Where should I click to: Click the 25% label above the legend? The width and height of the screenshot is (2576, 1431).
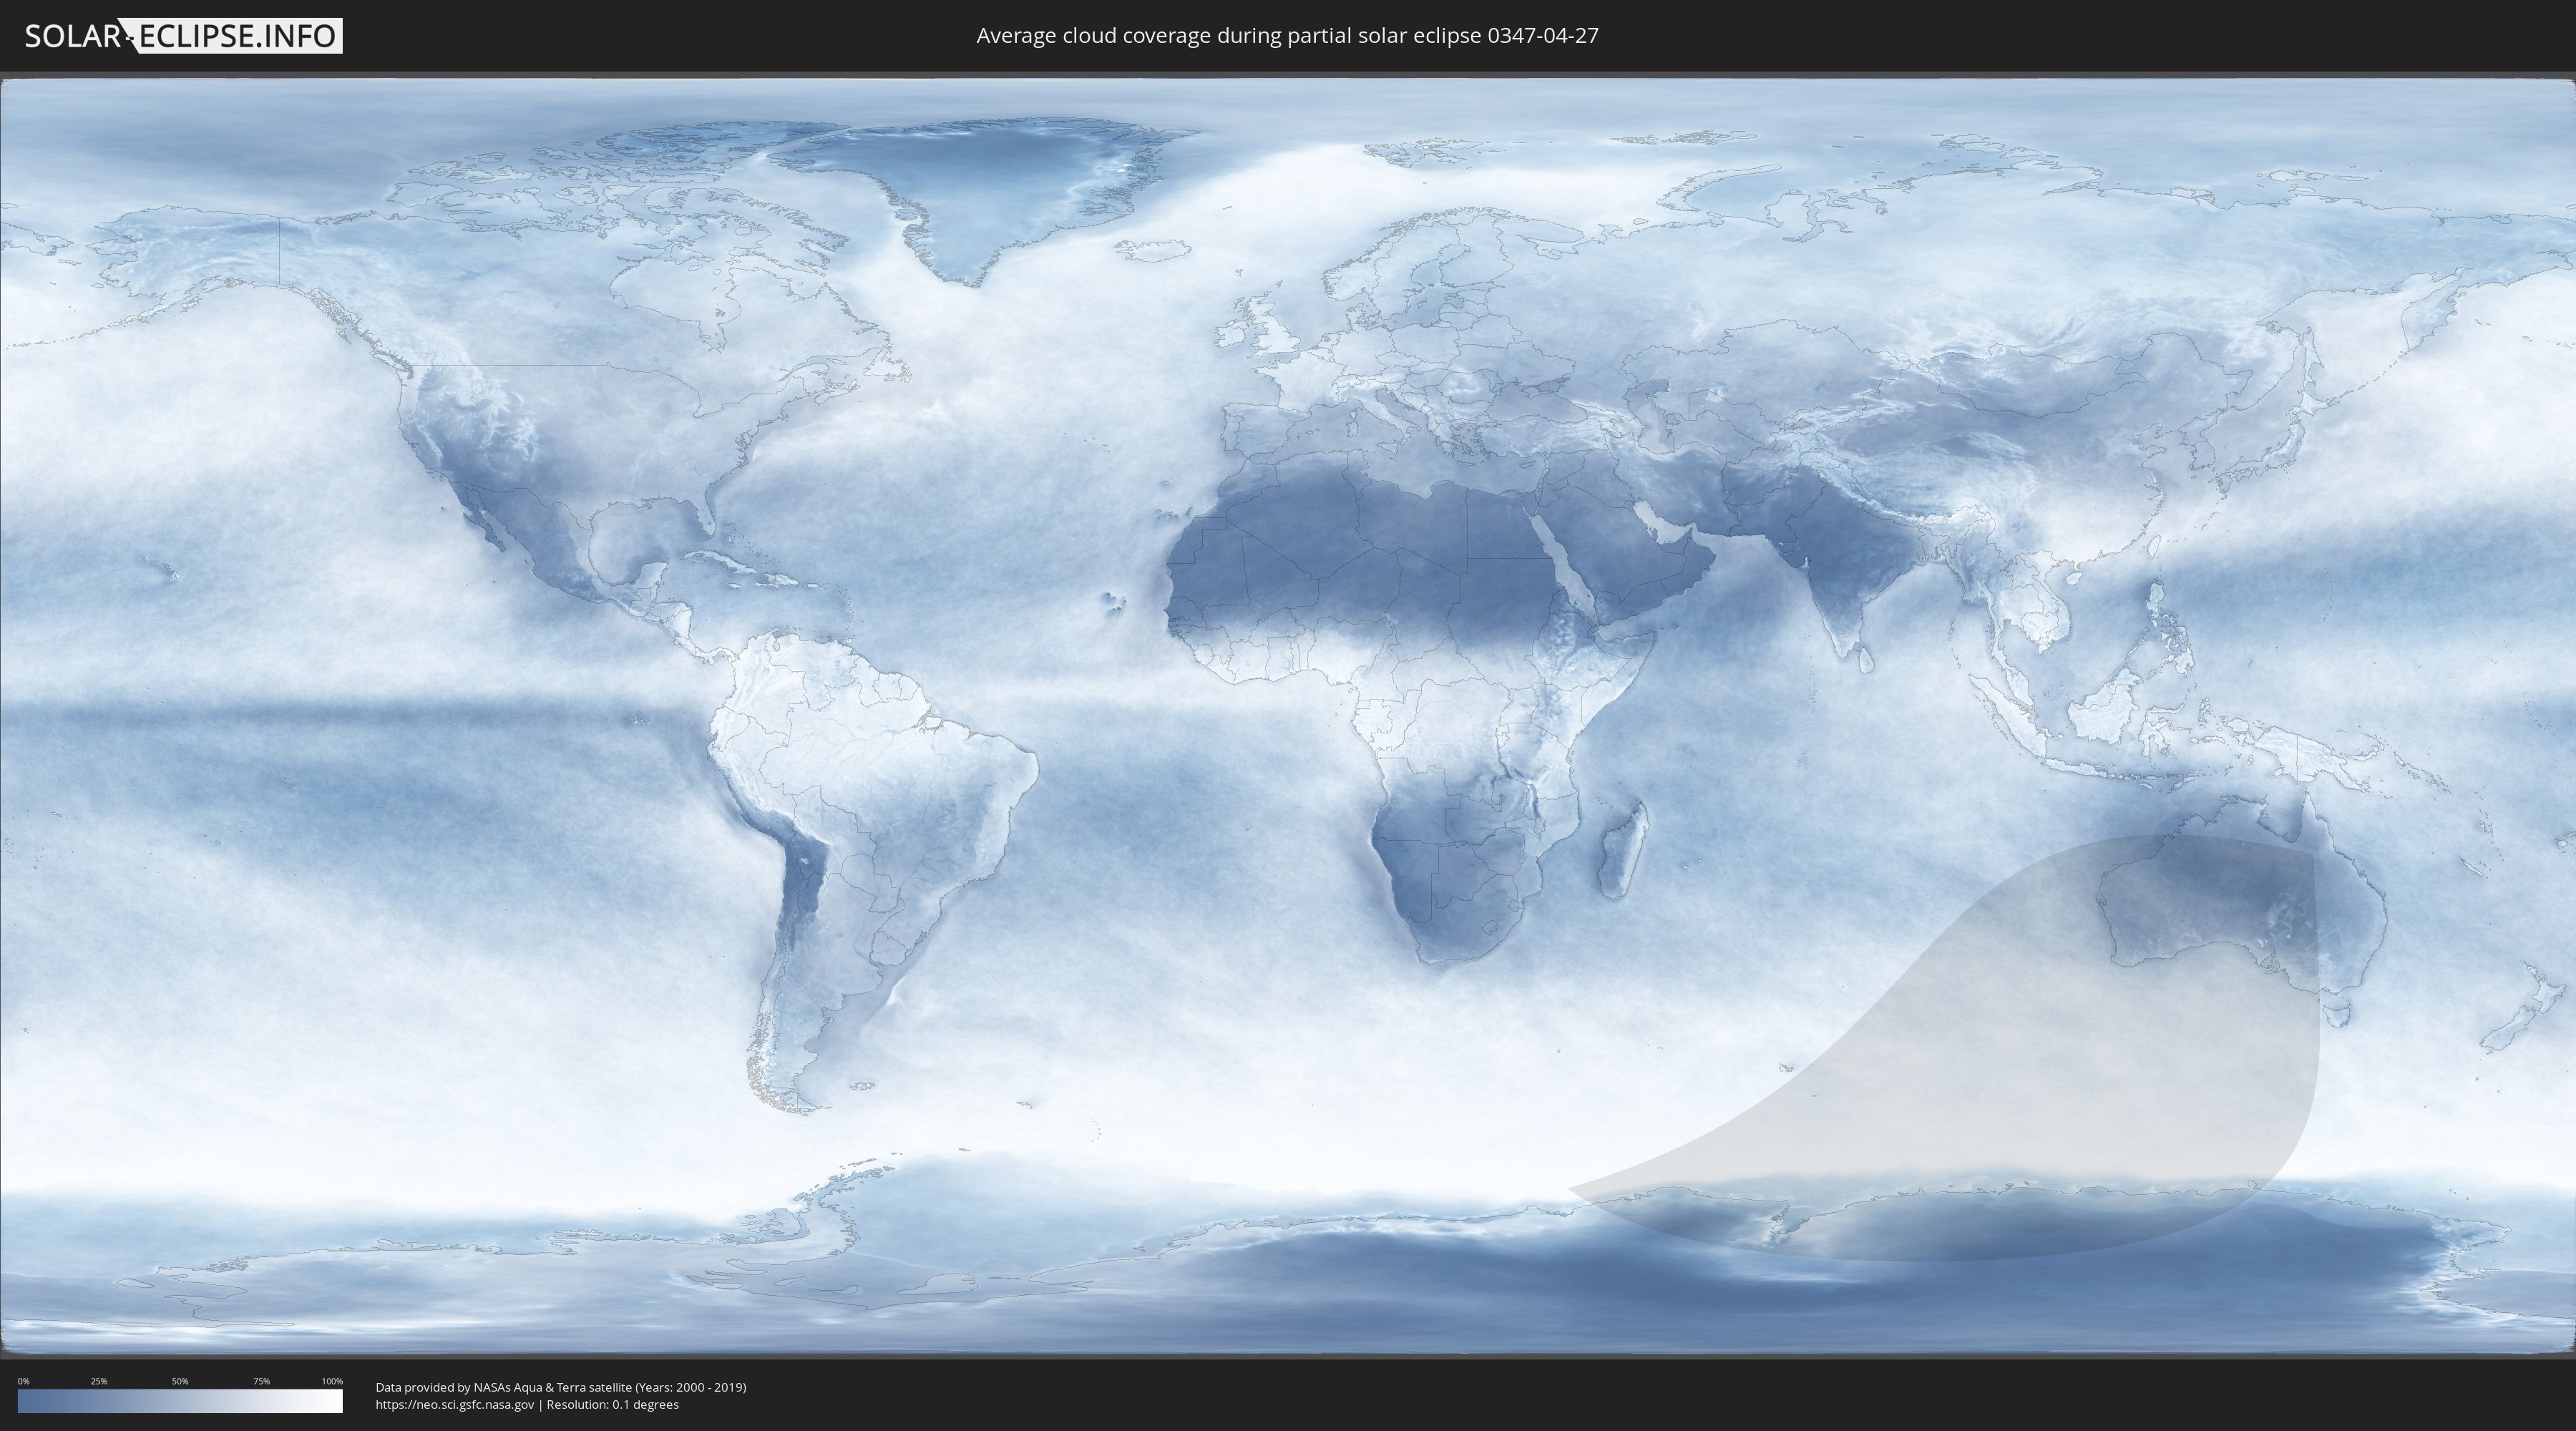(99, 1381)
